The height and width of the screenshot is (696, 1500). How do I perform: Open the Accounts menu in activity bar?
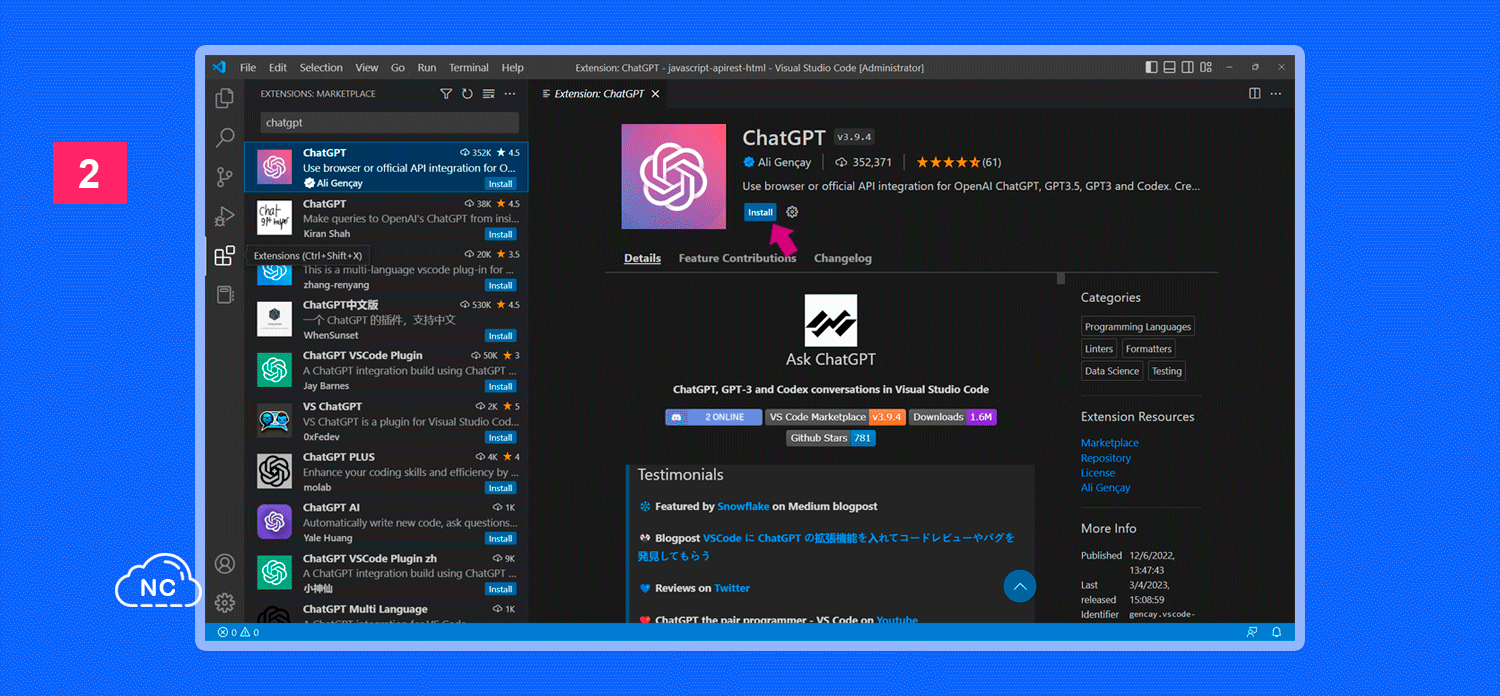click(x=225, y=564)
